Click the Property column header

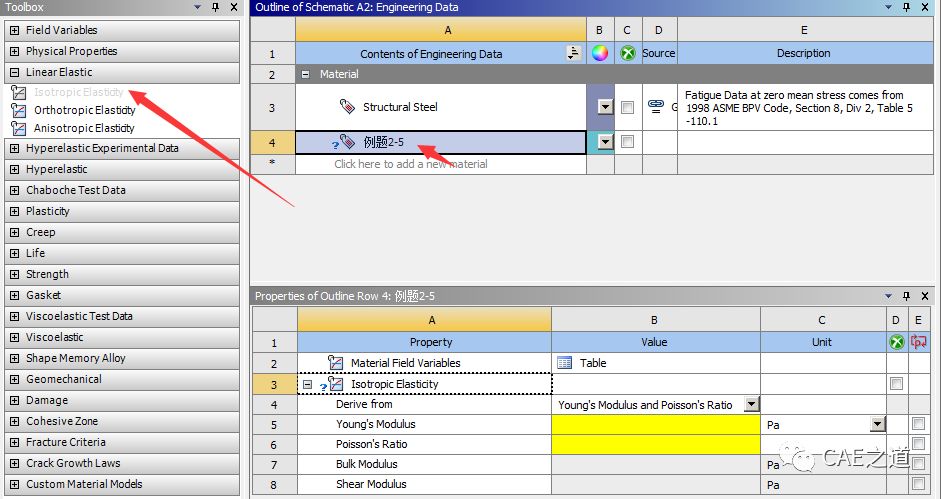[x=424, y=342]
